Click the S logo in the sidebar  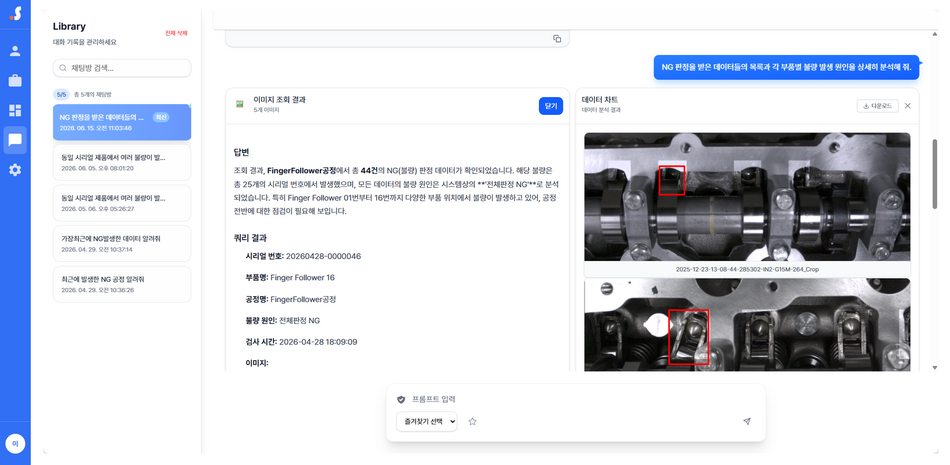15,13
